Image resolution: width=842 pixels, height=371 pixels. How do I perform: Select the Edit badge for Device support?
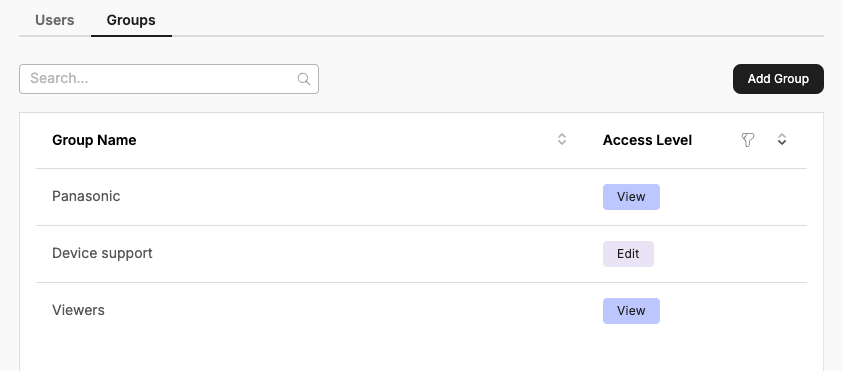pos(628,254)
